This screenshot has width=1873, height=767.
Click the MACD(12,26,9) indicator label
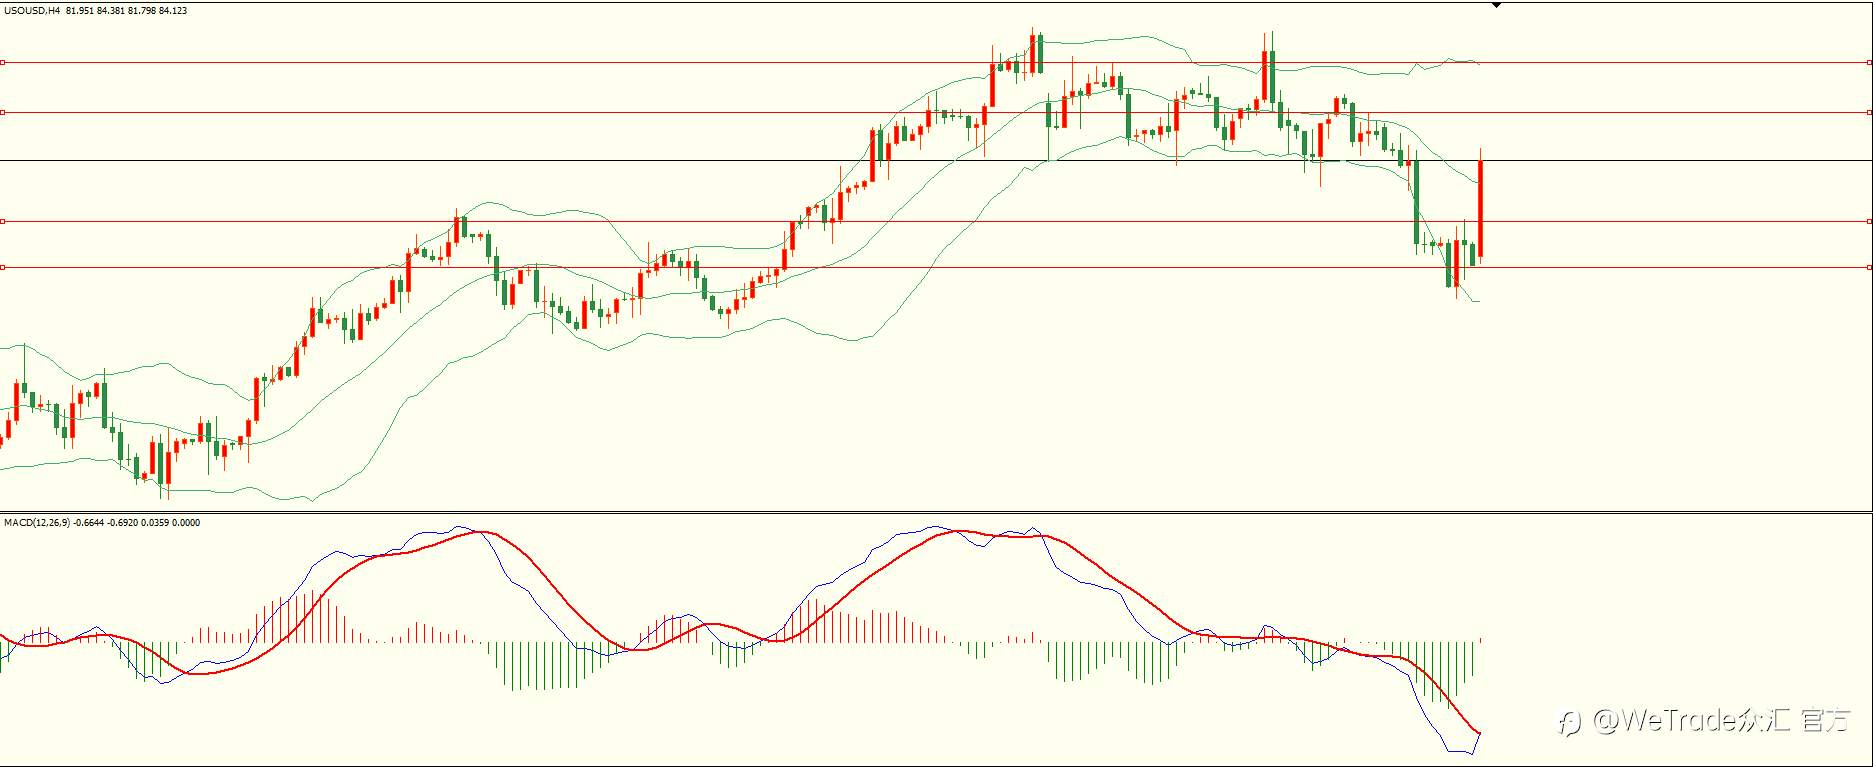(37, 522)
